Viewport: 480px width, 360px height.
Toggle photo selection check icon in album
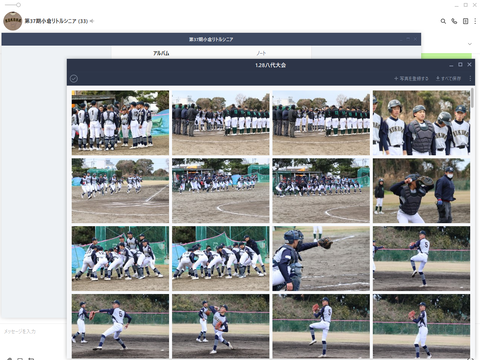(74, 78)
